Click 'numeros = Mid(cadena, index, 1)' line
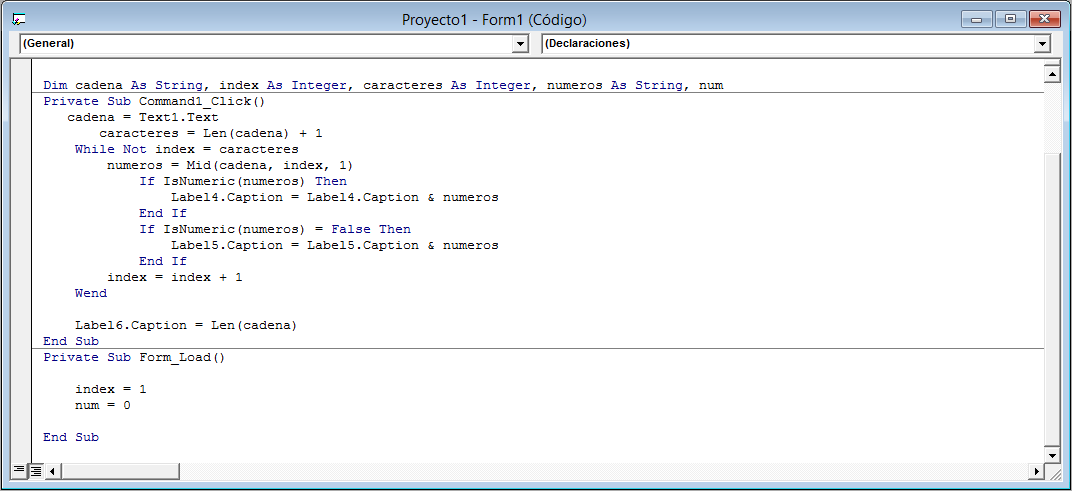The width and height of the screenshot is (1072, 491). point(230,165)
